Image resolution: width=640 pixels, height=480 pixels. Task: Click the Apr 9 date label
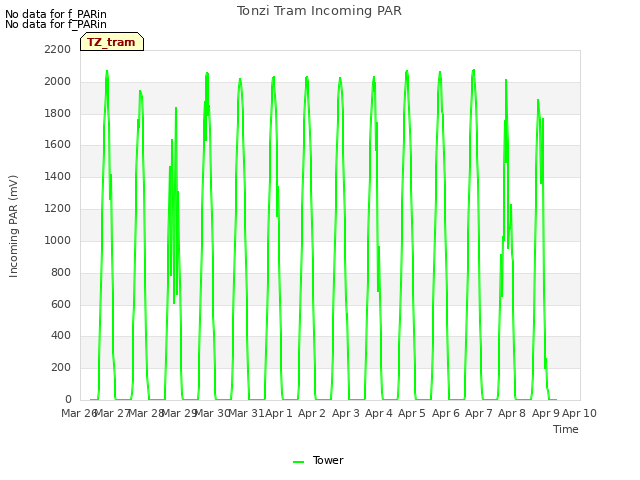coord(546,413)
